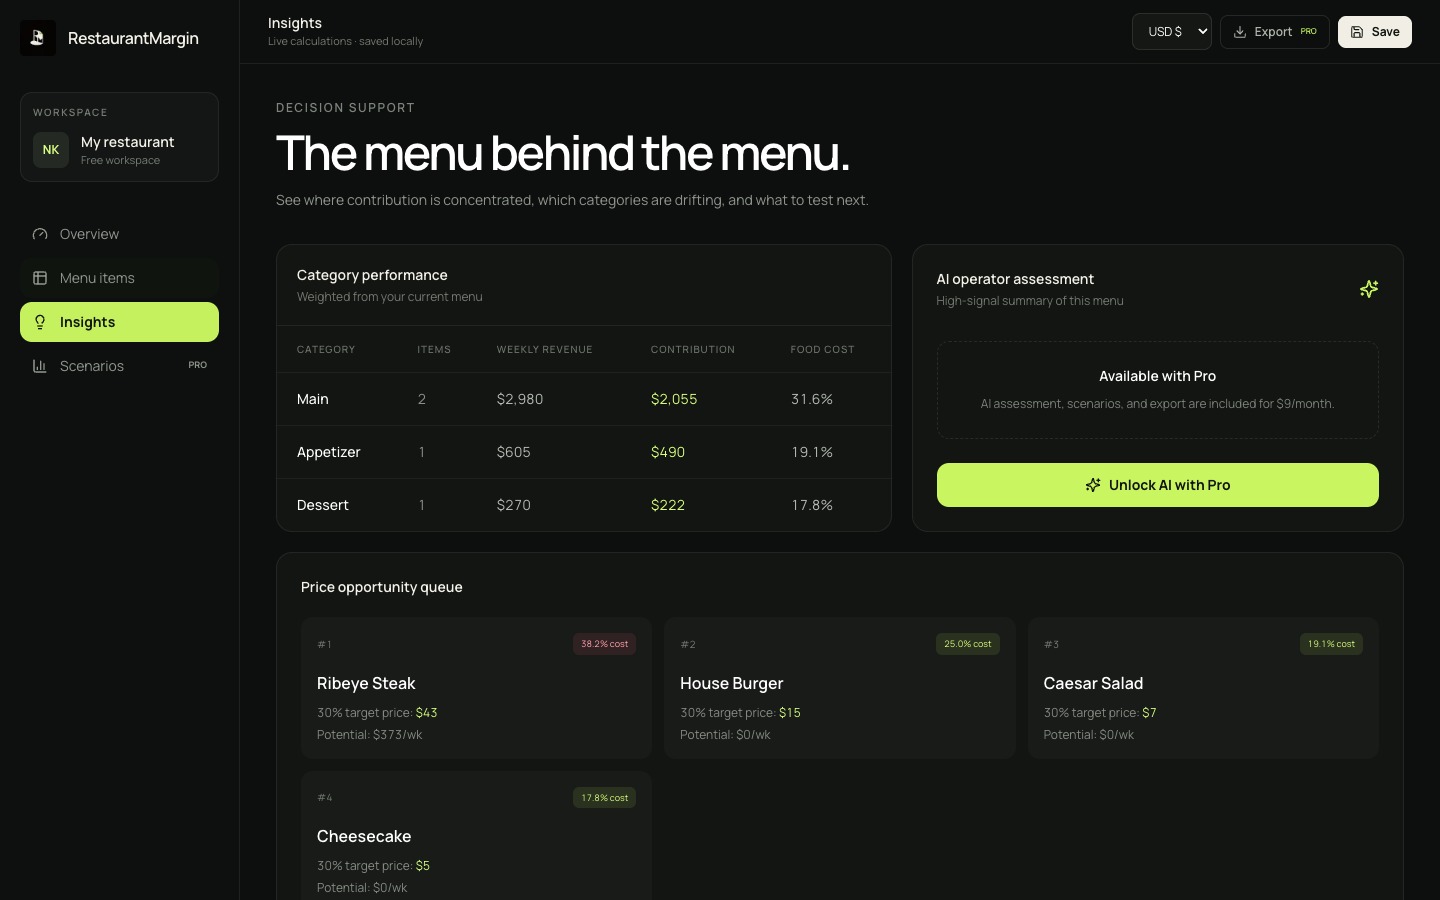Save the current workspace
Viewport: 1440px width, 900px height.
click(x=1375, y=32)
